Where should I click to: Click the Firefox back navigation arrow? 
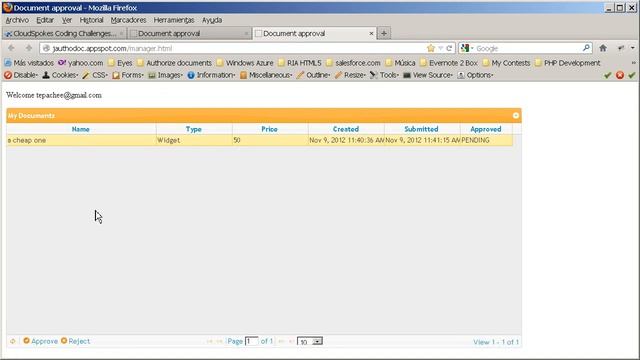tap(11, 48)
